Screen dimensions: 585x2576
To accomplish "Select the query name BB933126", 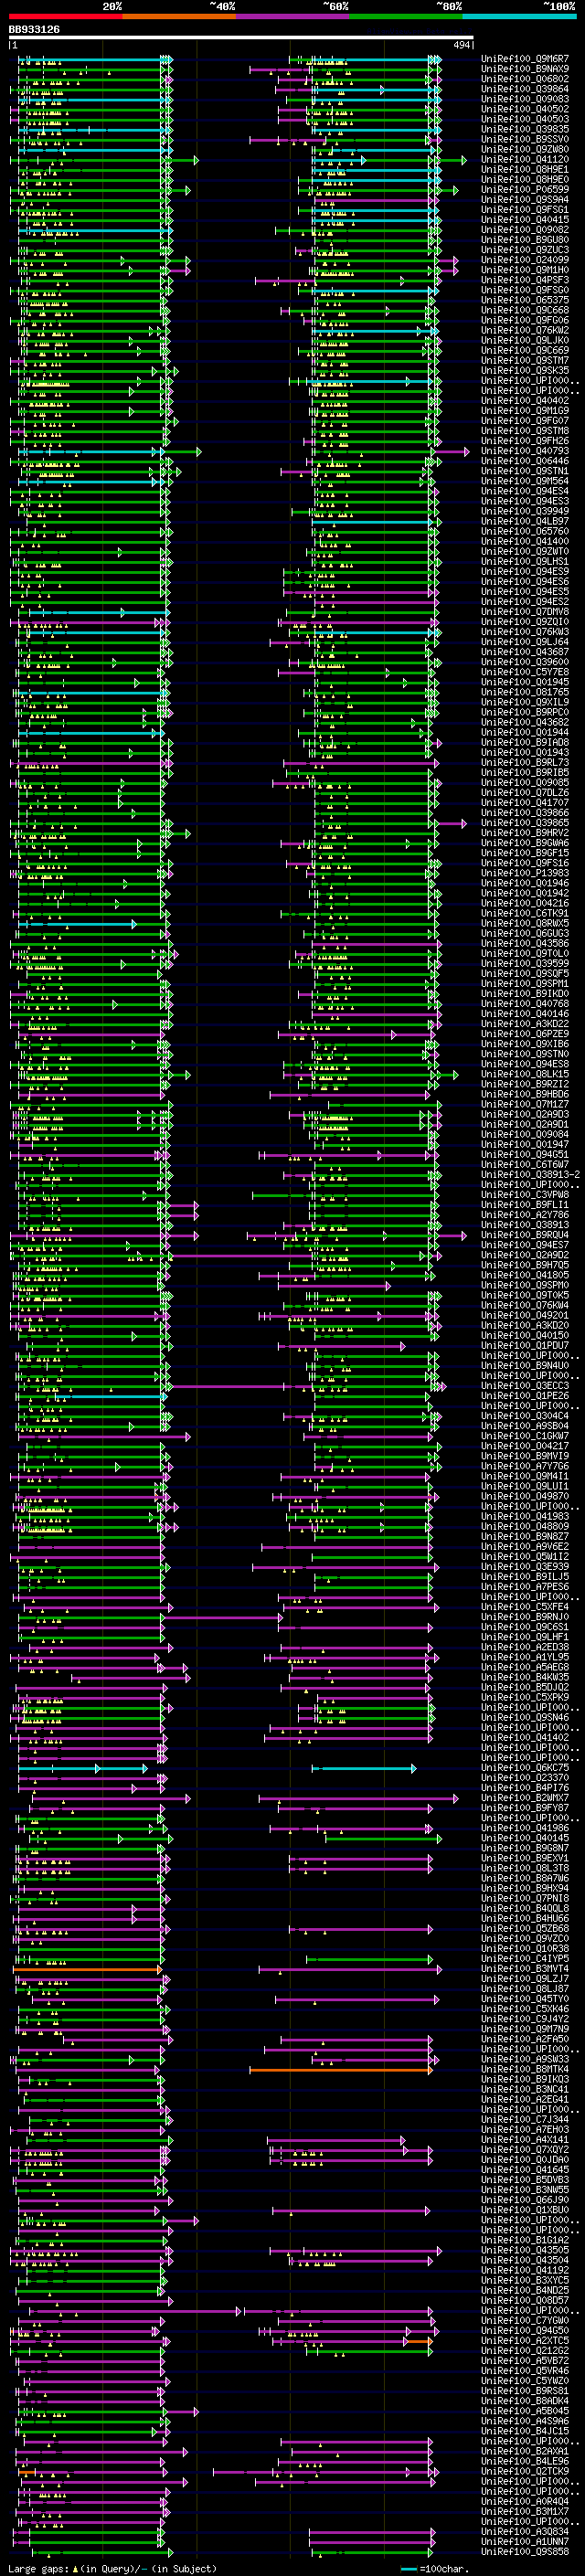I will click(34, 29).
